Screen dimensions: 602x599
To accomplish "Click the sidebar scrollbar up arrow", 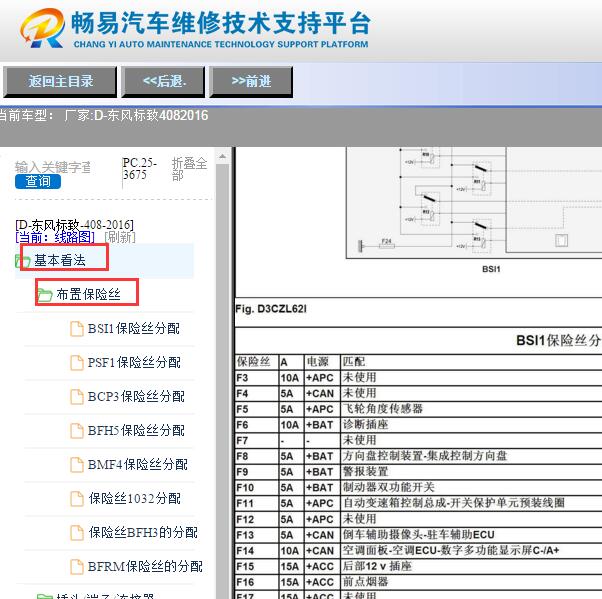I will (223, 156).
